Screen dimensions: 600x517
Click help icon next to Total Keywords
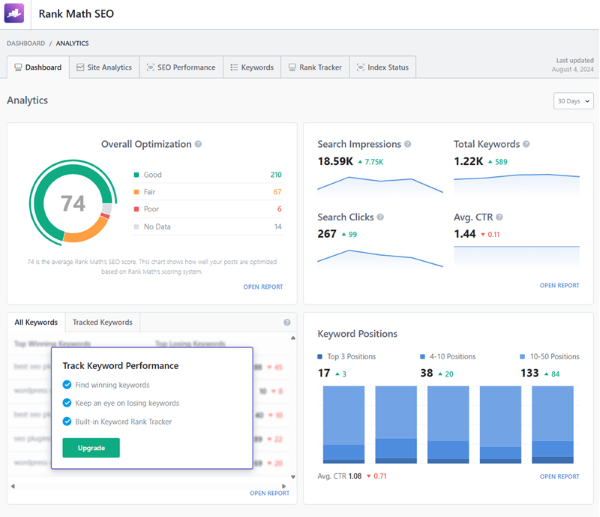click(527, 145)
